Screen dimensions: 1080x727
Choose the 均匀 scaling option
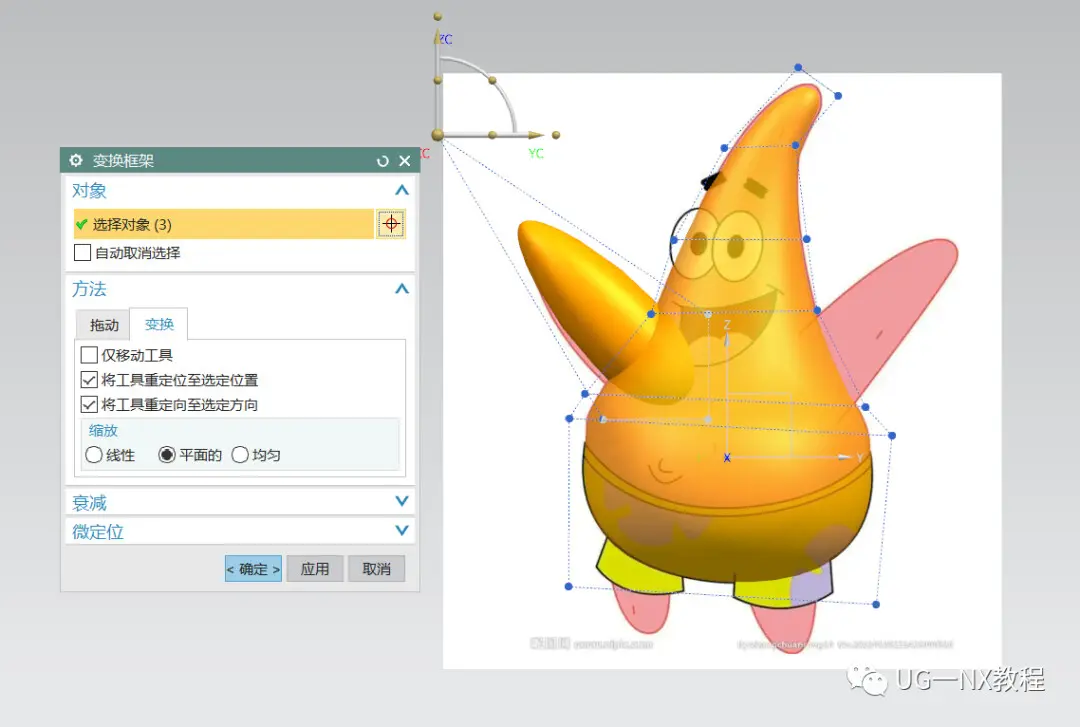click(x=240, y=455)
